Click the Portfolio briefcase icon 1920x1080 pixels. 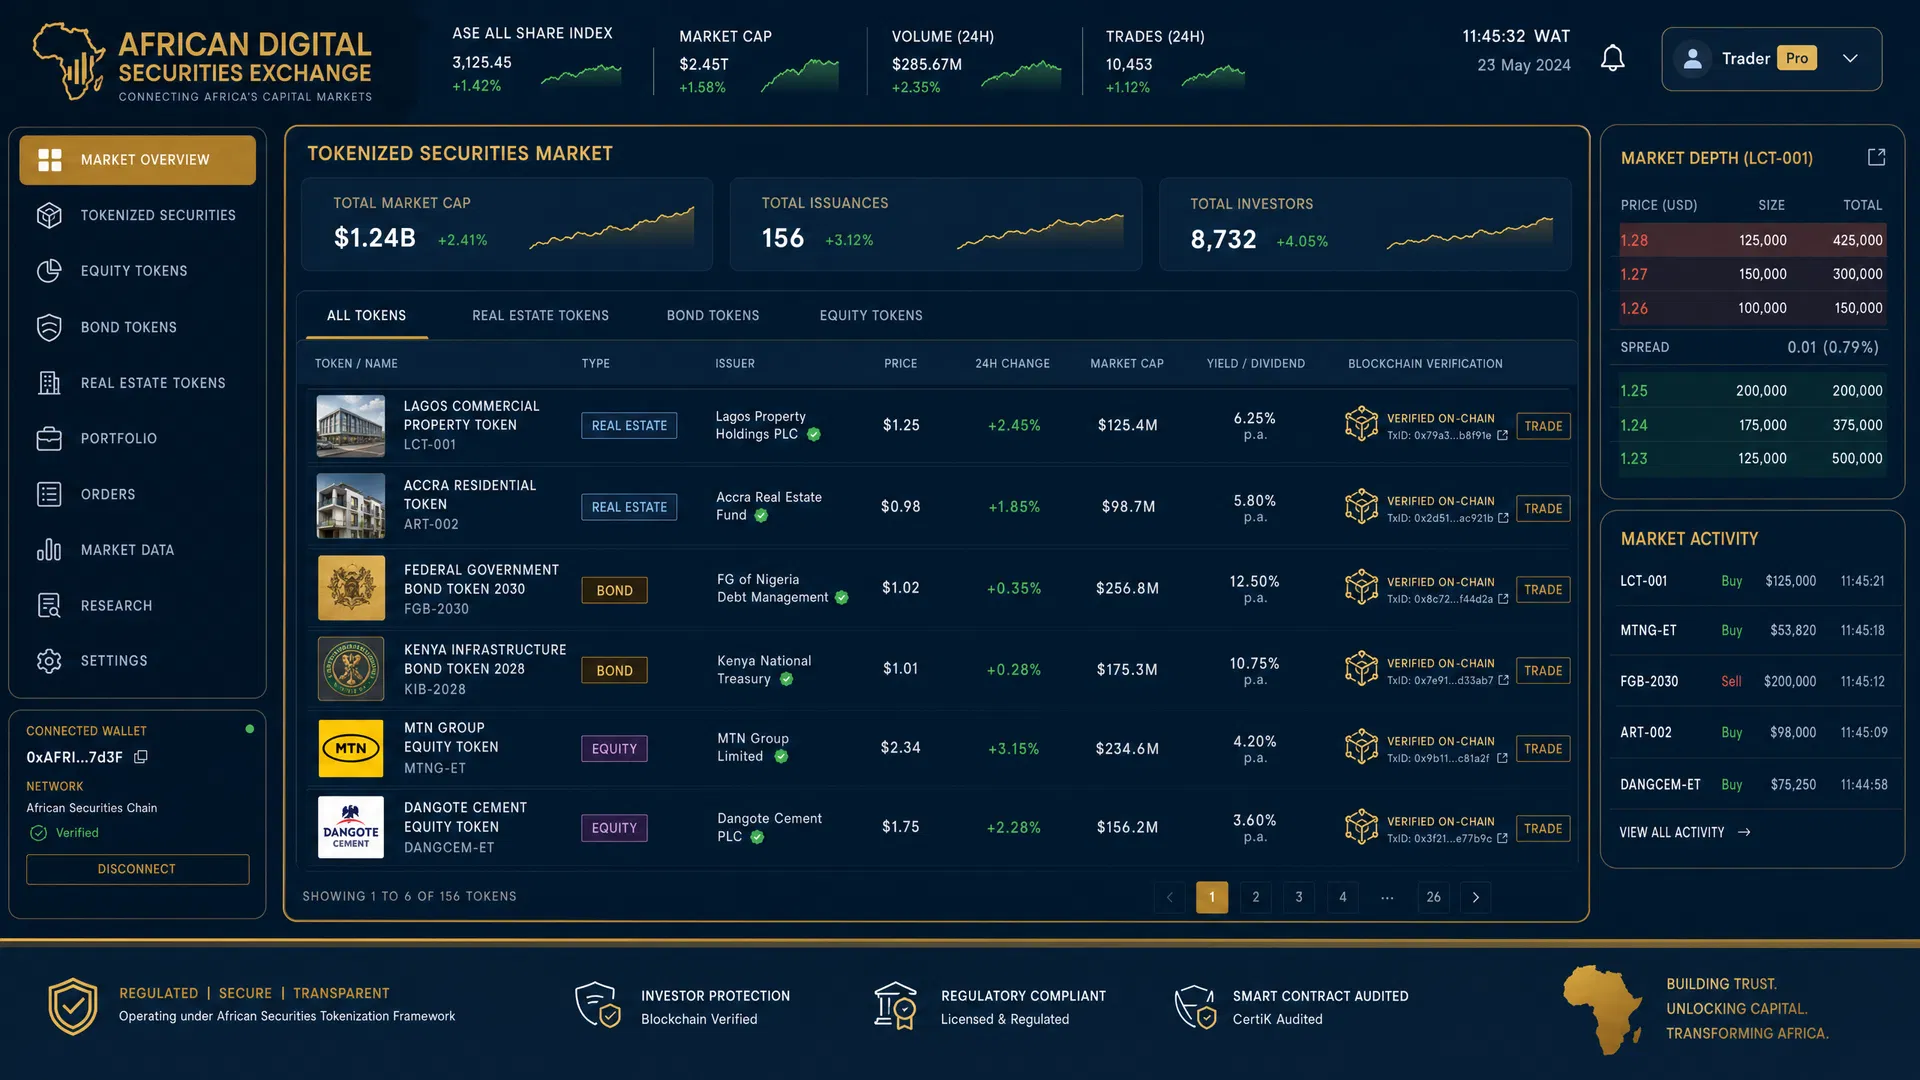pos(49,438)
